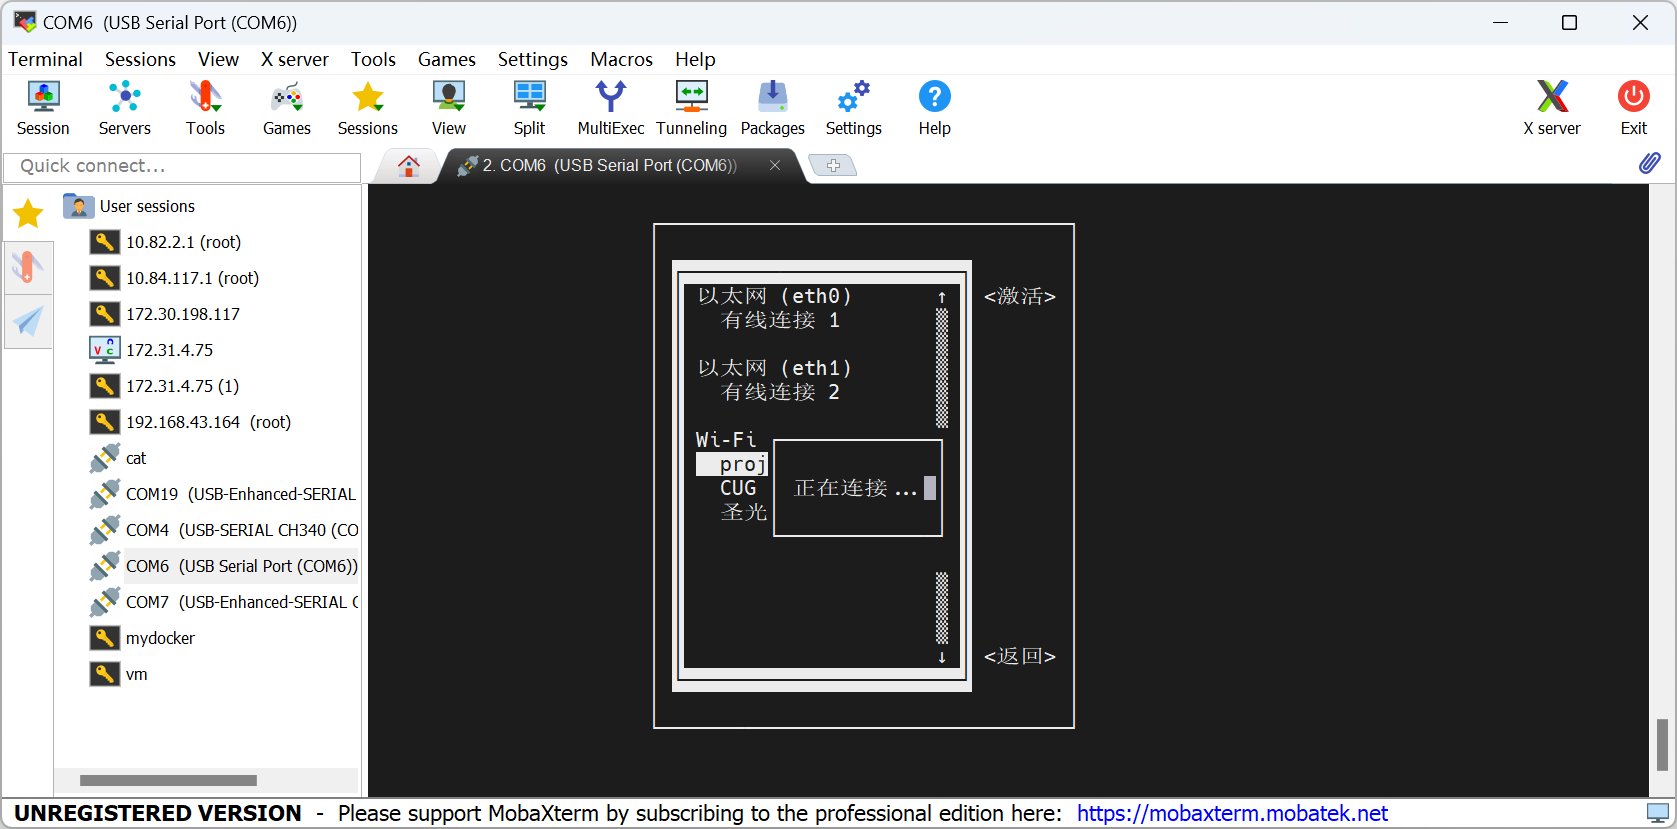Click the new tab plus button
Viewport: 1677px width, 829px height.
pyautogui.click(x=833, y=165)
